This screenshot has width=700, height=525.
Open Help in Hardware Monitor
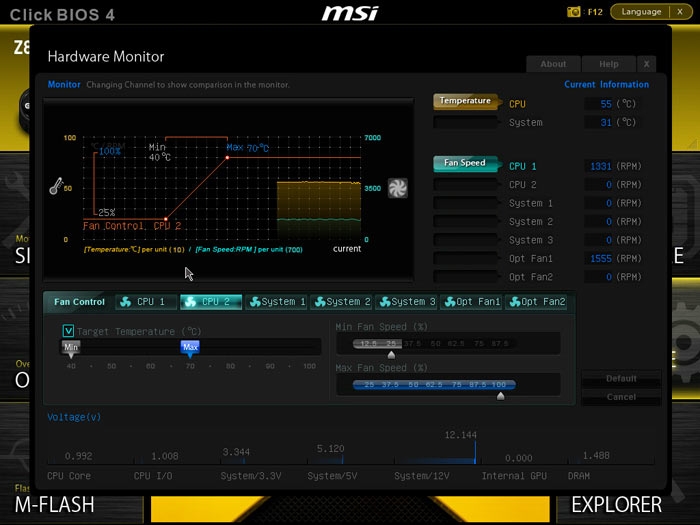click(608, 64)
